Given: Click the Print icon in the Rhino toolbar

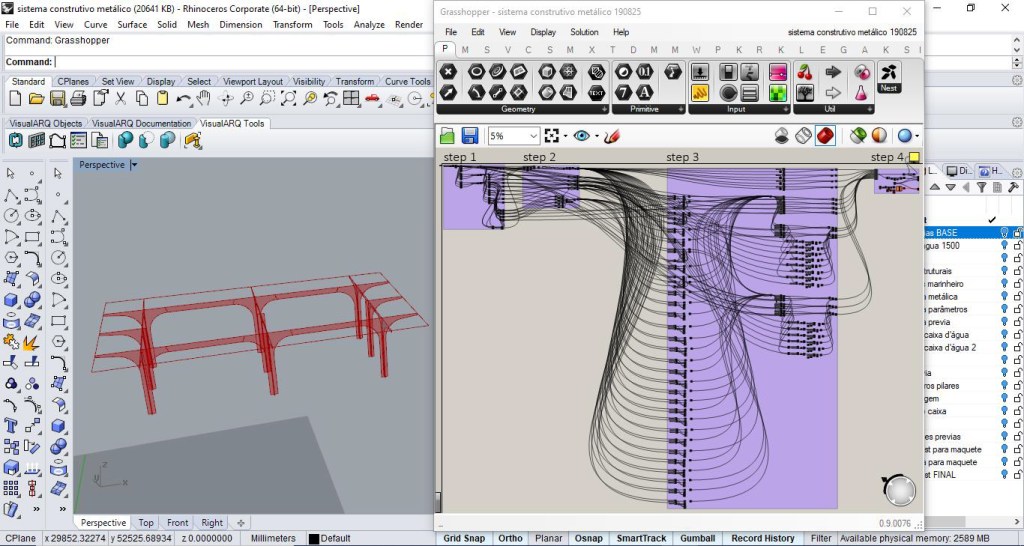Looking at the screenshot, I should tap(78, 98).
